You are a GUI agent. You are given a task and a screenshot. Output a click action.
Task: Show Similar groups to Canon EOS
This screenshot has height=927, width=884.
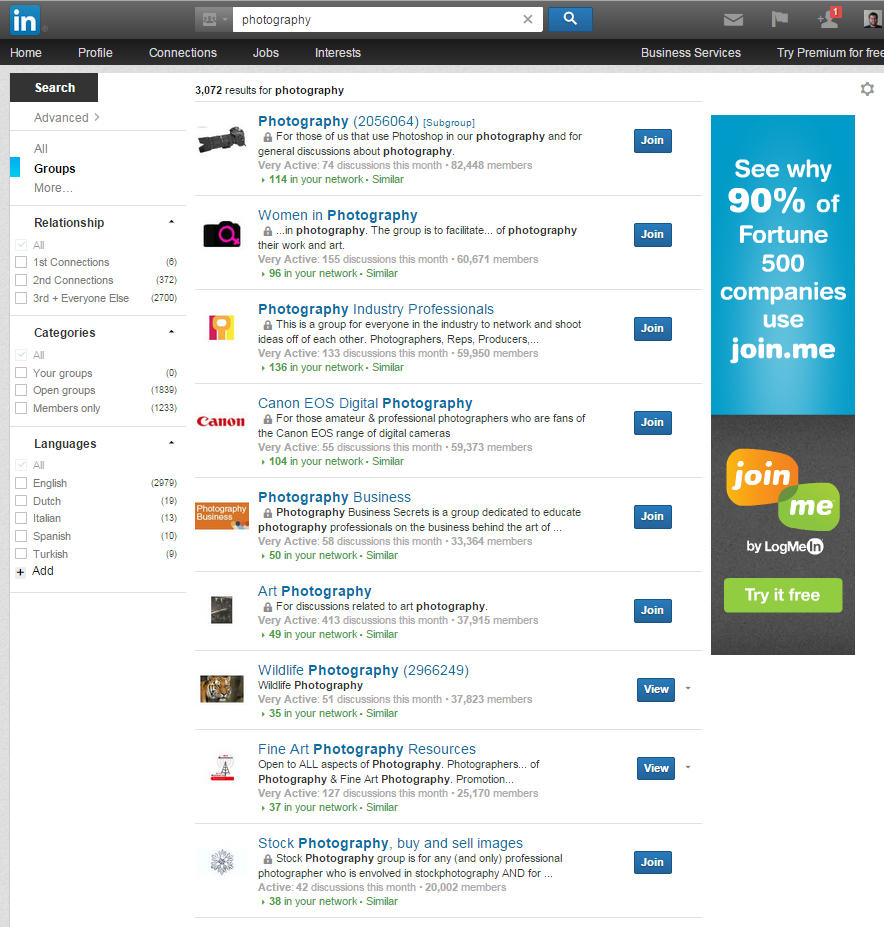coord(388,461)
